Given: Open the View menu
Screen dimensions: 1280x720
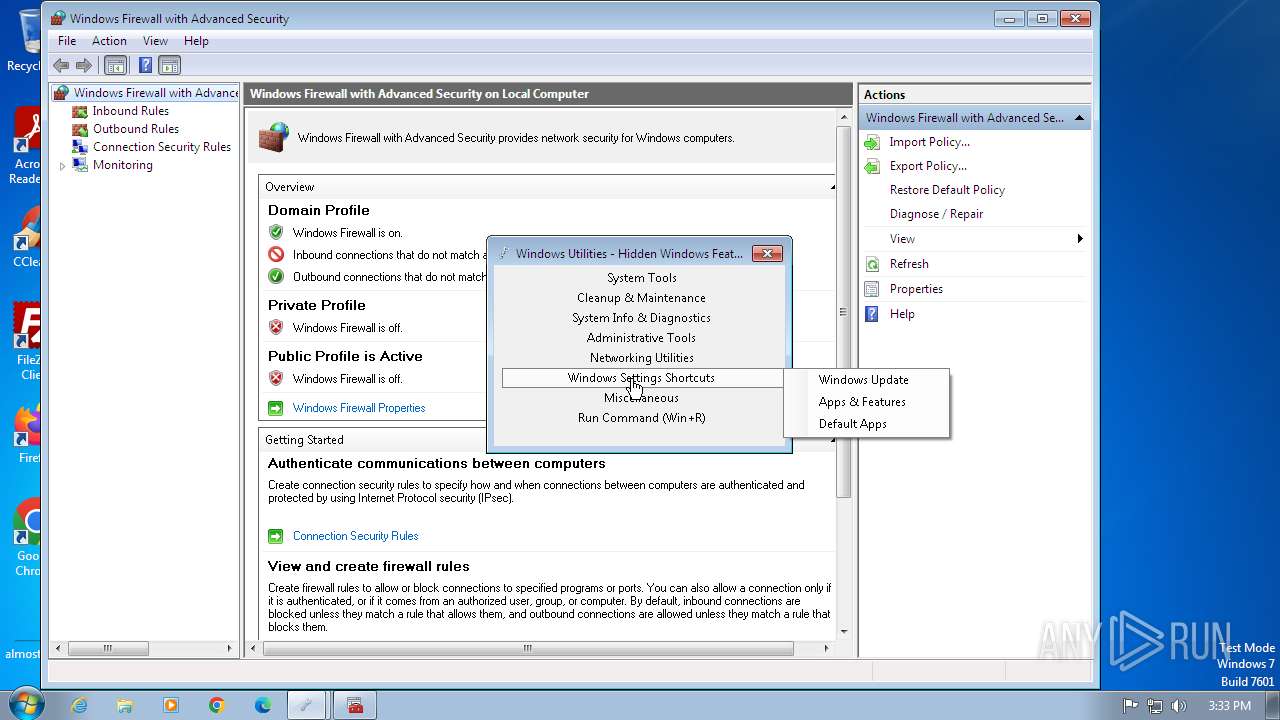Looking at the screenshot, I should pyautogui.click(x=155, y=41).
